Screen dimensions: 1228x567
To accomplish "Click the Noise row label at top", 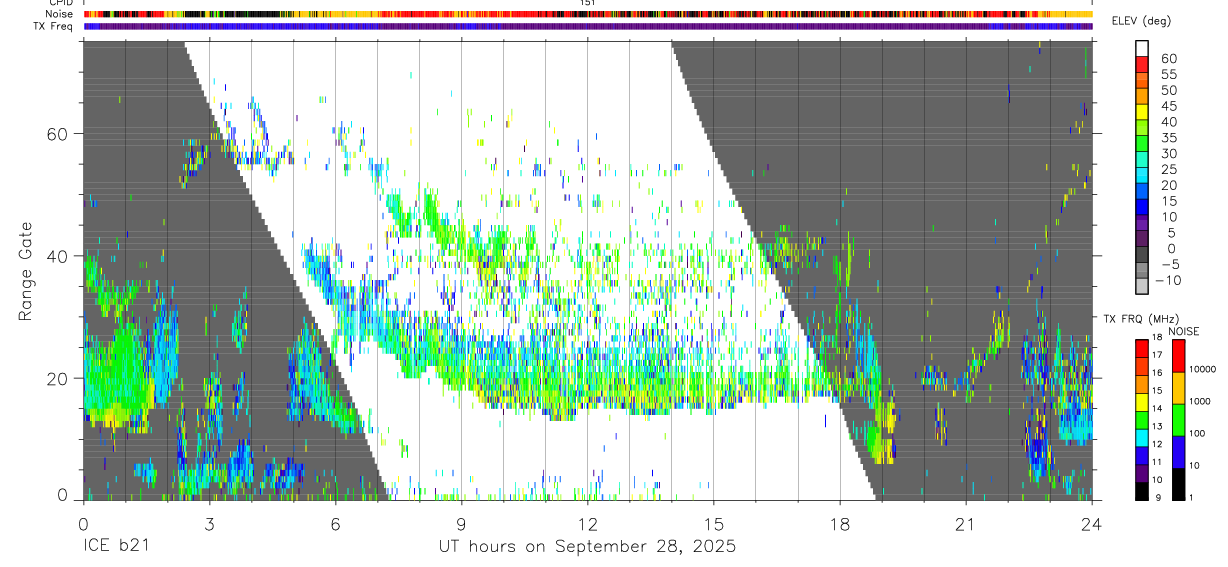I will pyautogui.click(x=60, y=14).
